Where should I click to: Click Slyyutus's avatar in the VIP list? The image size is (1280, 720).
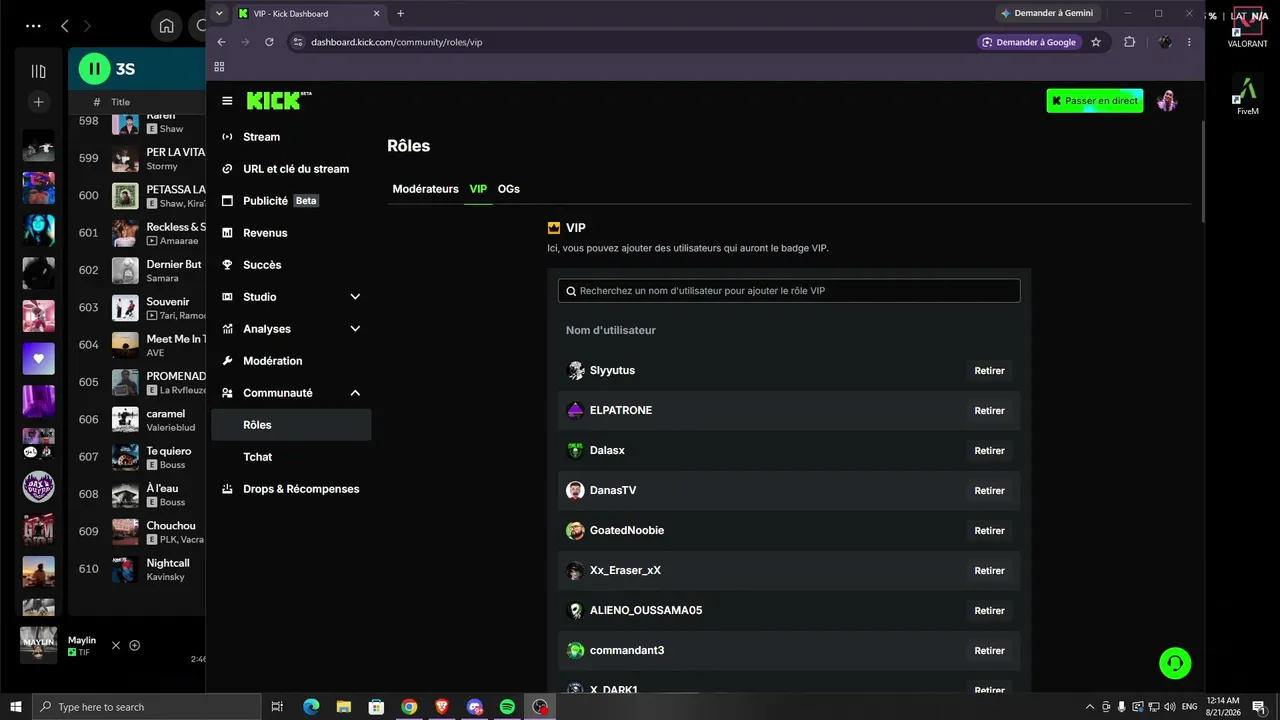point(575,371)
